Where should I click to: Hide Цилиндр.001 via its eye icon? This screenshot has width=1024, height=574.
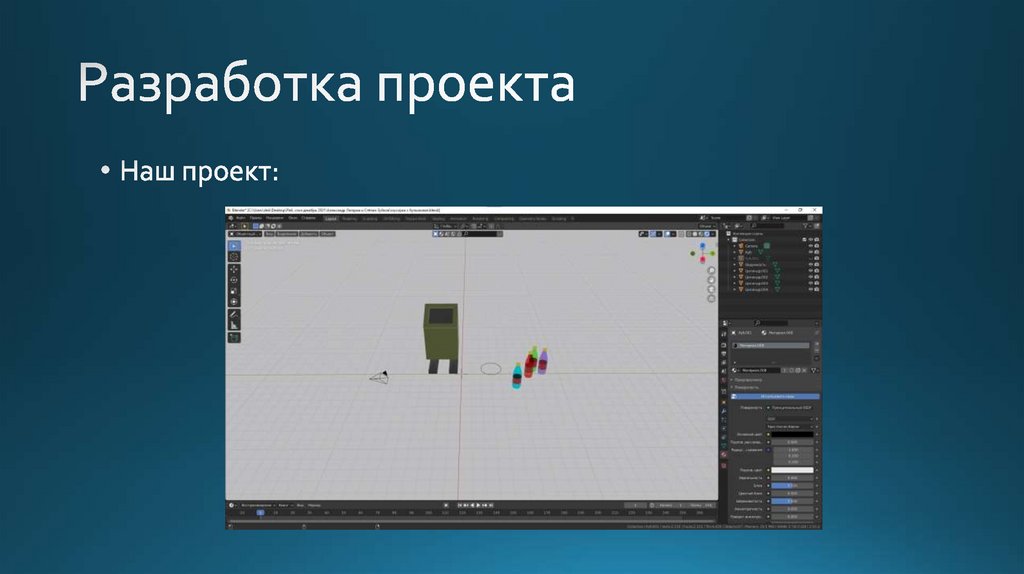point(810,270)
